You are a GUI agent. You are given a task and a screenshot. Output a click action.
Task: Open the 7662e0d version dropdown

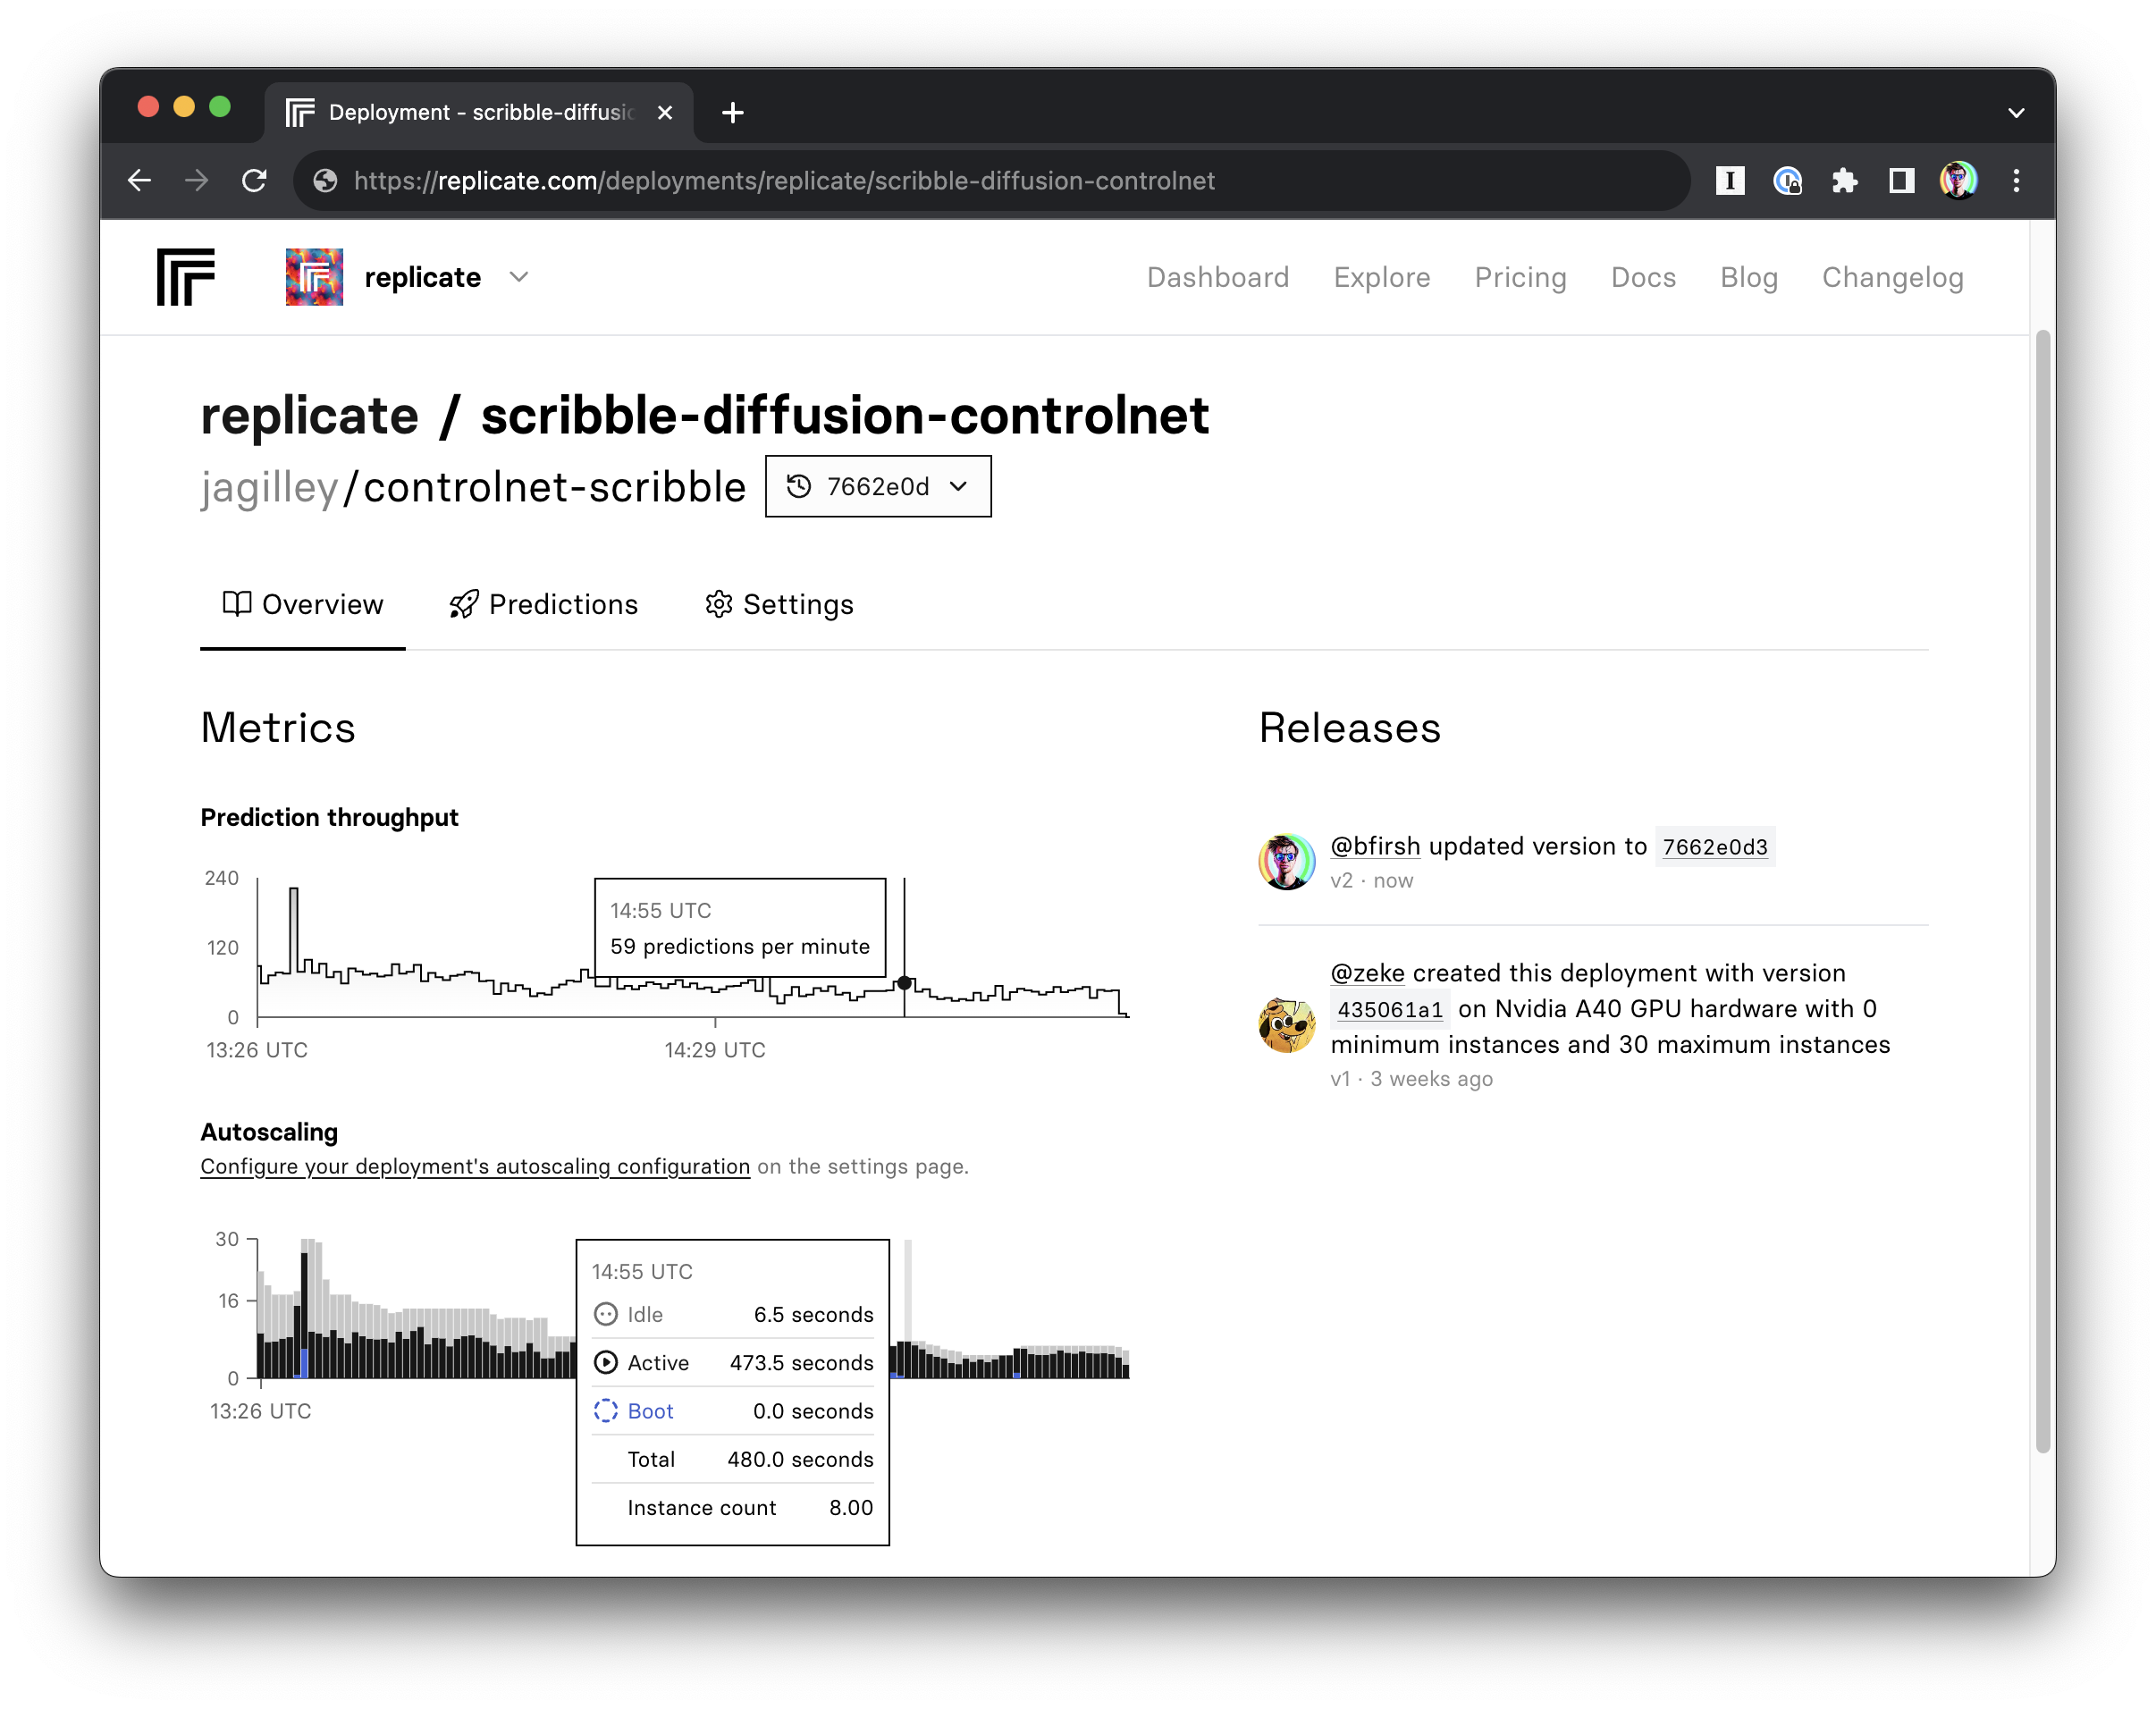click(878, 486)
